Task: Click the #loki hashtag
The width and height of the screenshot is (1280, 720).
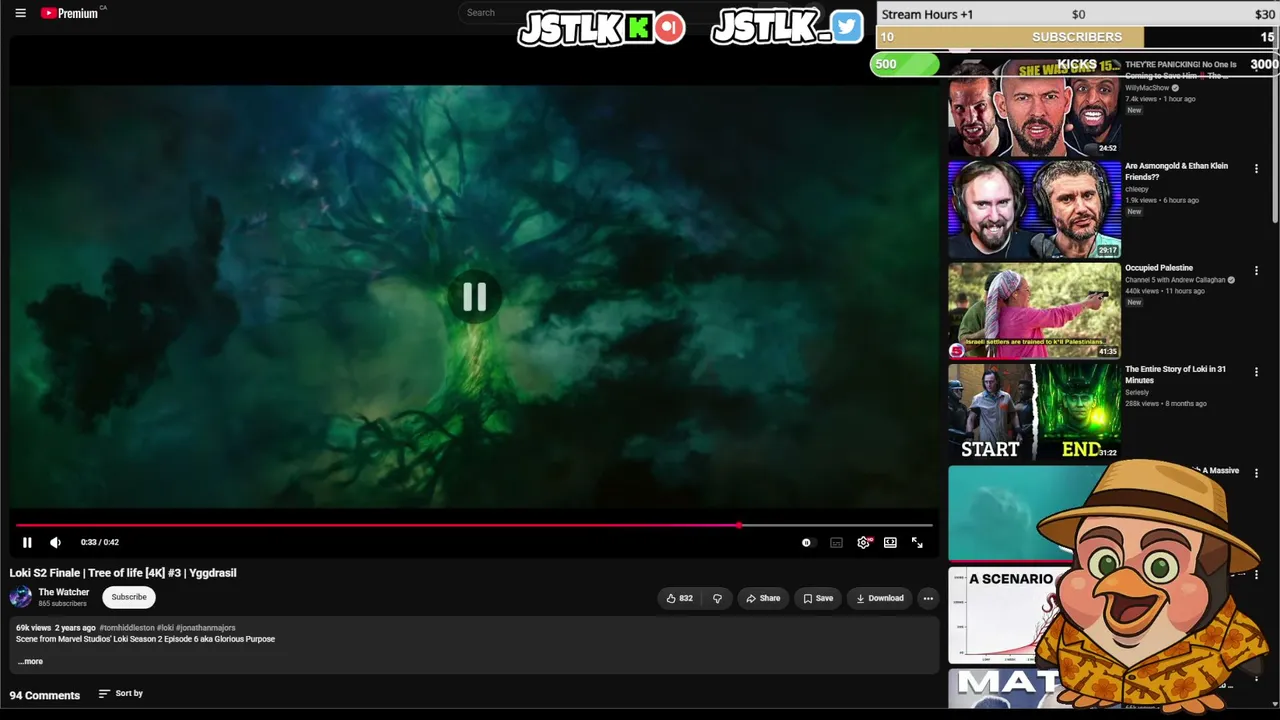Action: (x=165, y=628)
